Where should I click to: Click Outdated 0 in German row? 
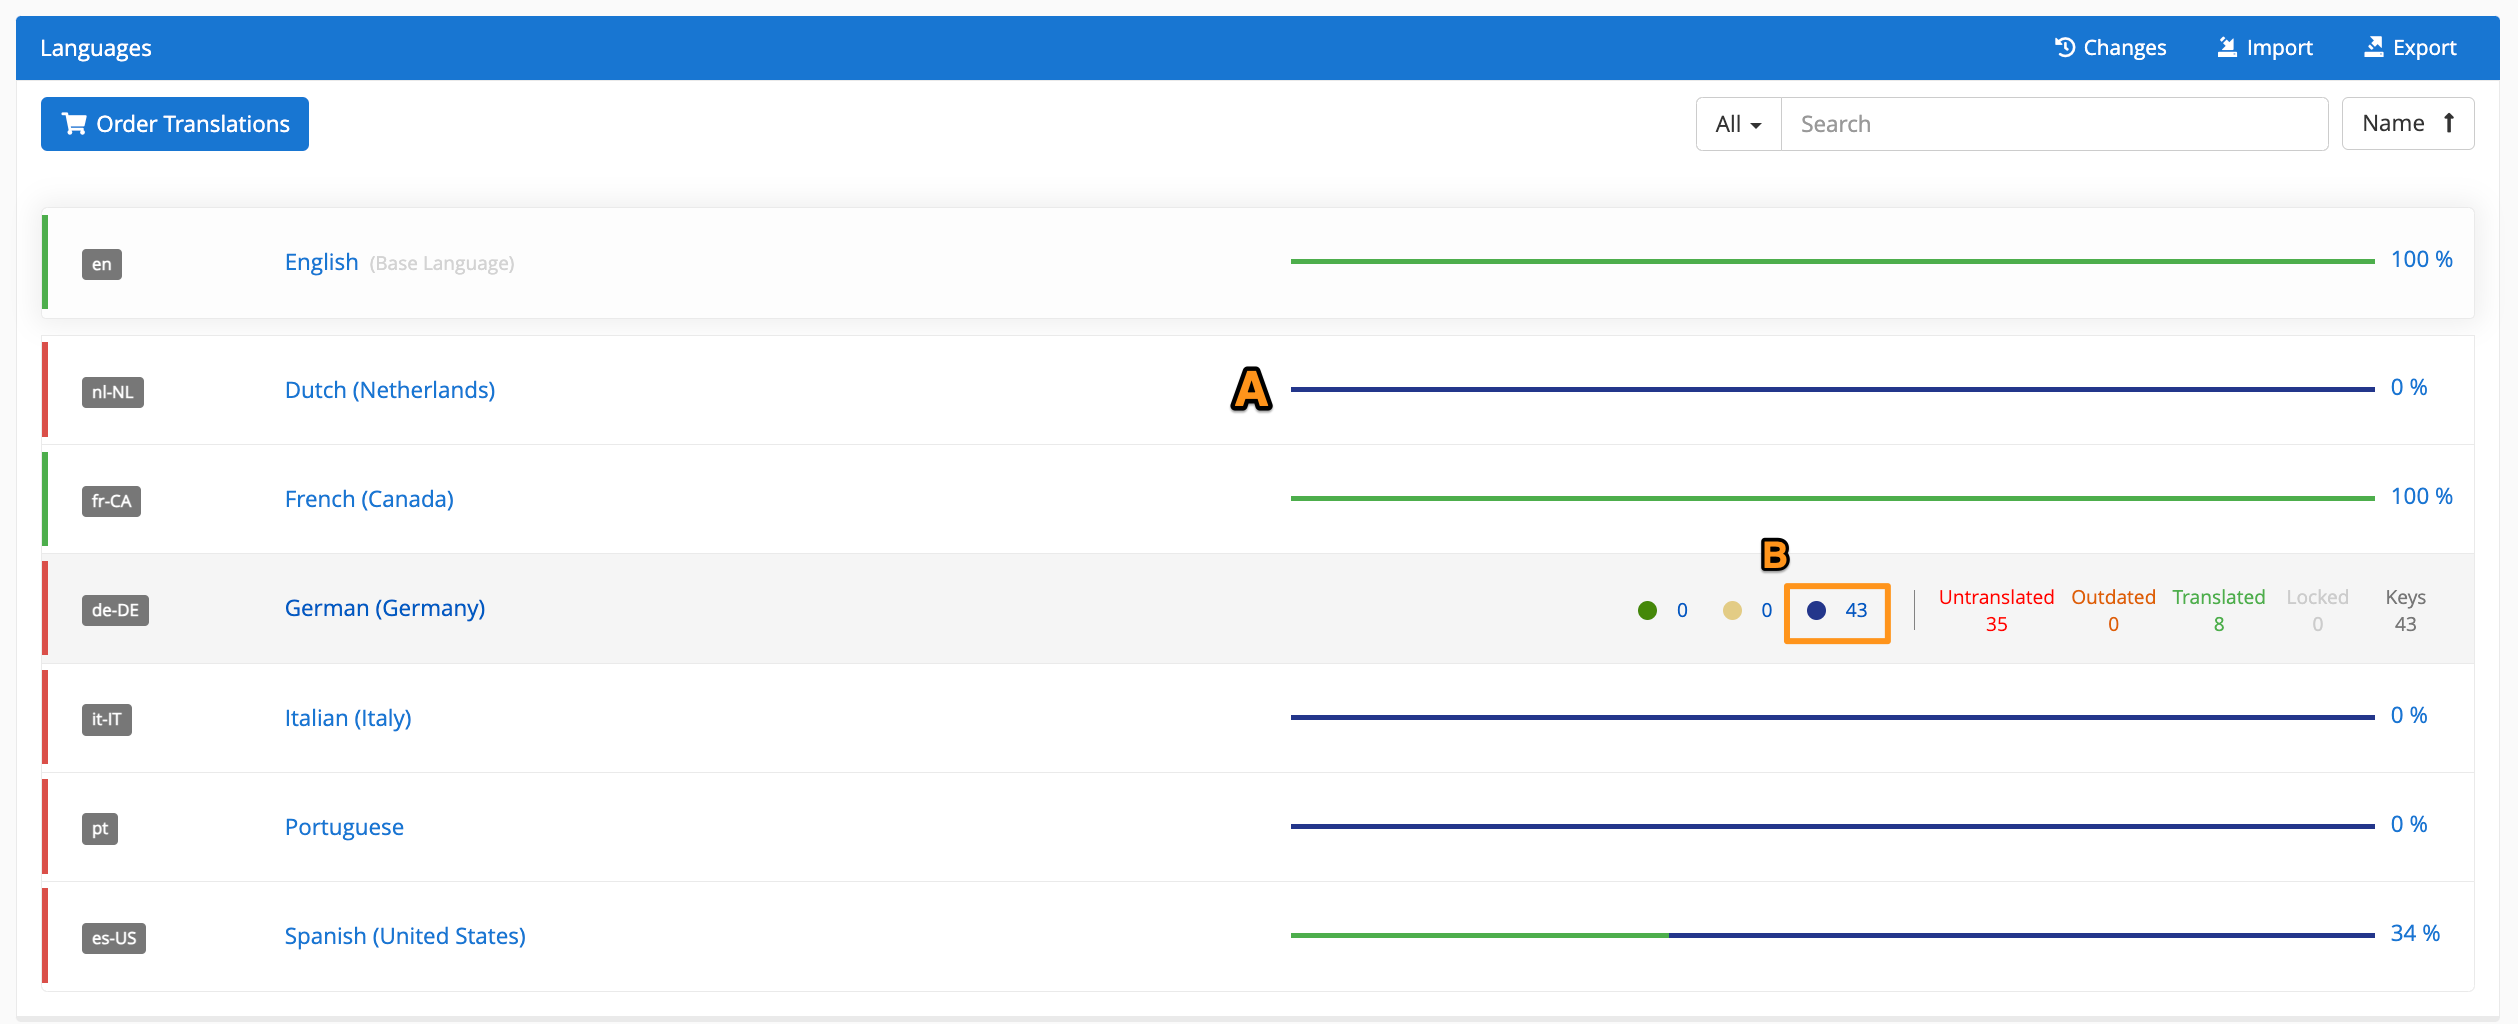pyautogui.click(x=2114, y=610)
